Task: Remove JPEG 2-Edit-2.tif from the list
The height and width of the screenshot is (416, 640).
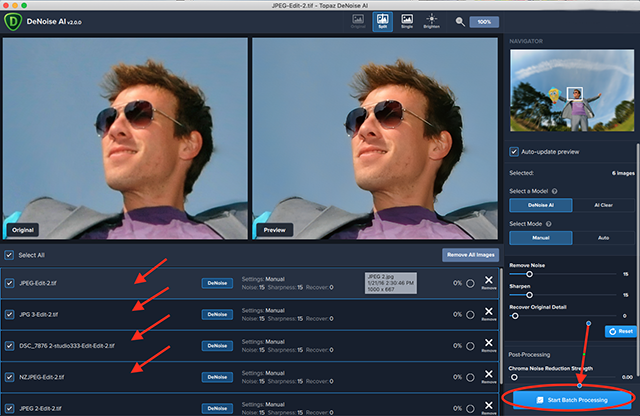Action: (x=489, y=407)
